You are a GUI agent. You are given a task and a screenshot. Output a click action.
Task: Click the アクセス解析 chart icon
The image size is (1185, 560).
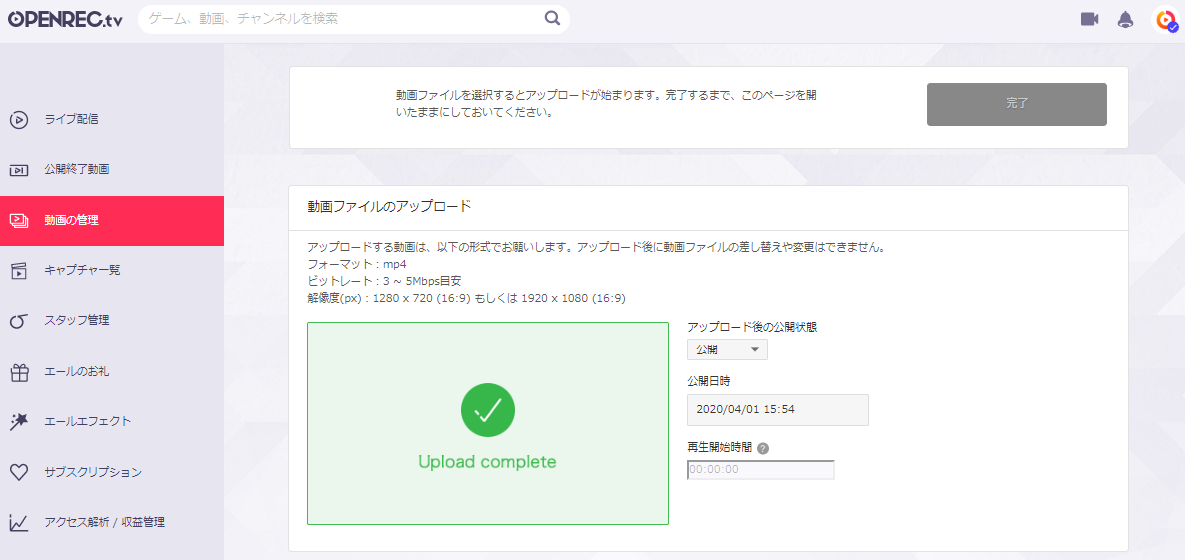(19, 522)
